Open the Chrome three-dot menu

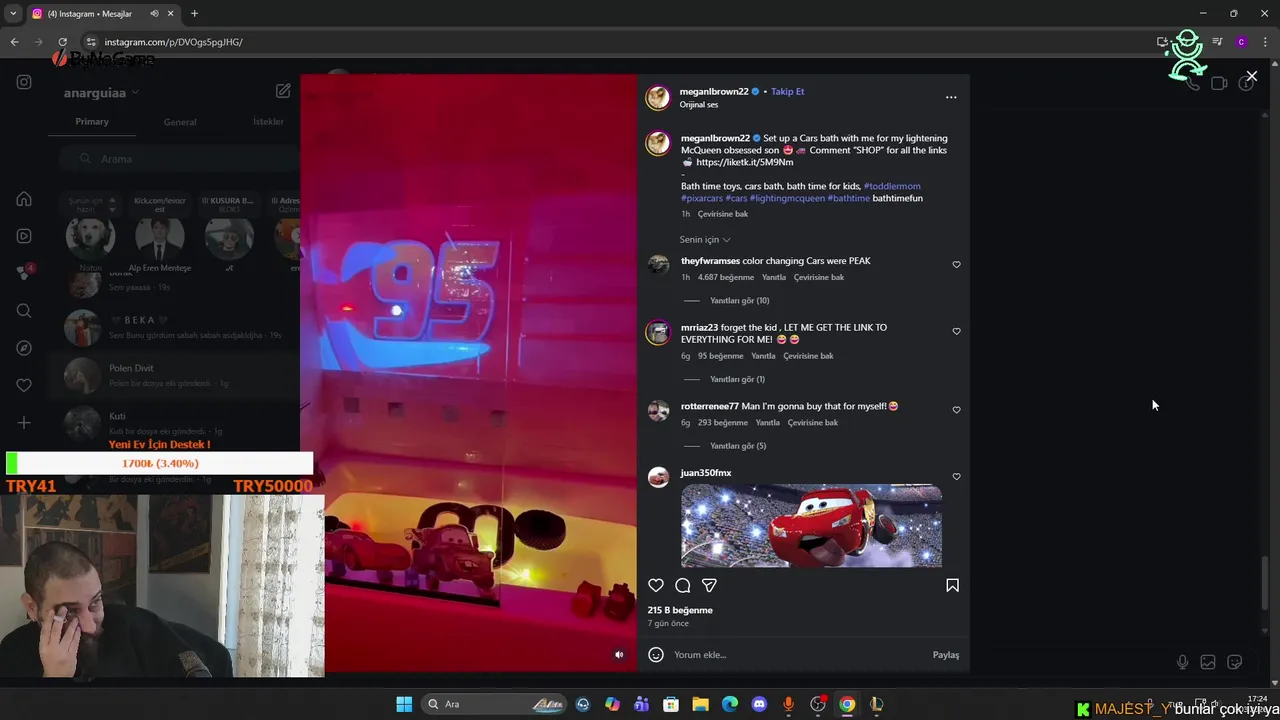1265,42
